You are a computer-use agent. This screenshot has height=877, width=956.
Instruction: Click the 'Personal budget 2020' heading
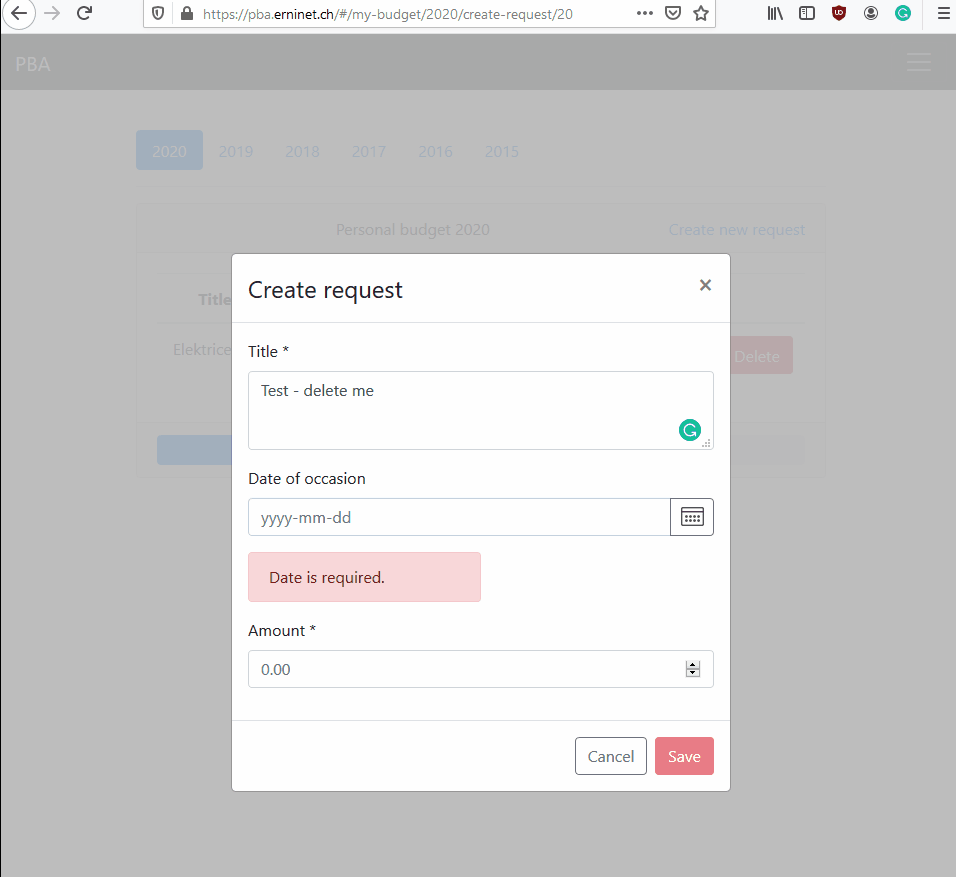(x=413, y=230)
